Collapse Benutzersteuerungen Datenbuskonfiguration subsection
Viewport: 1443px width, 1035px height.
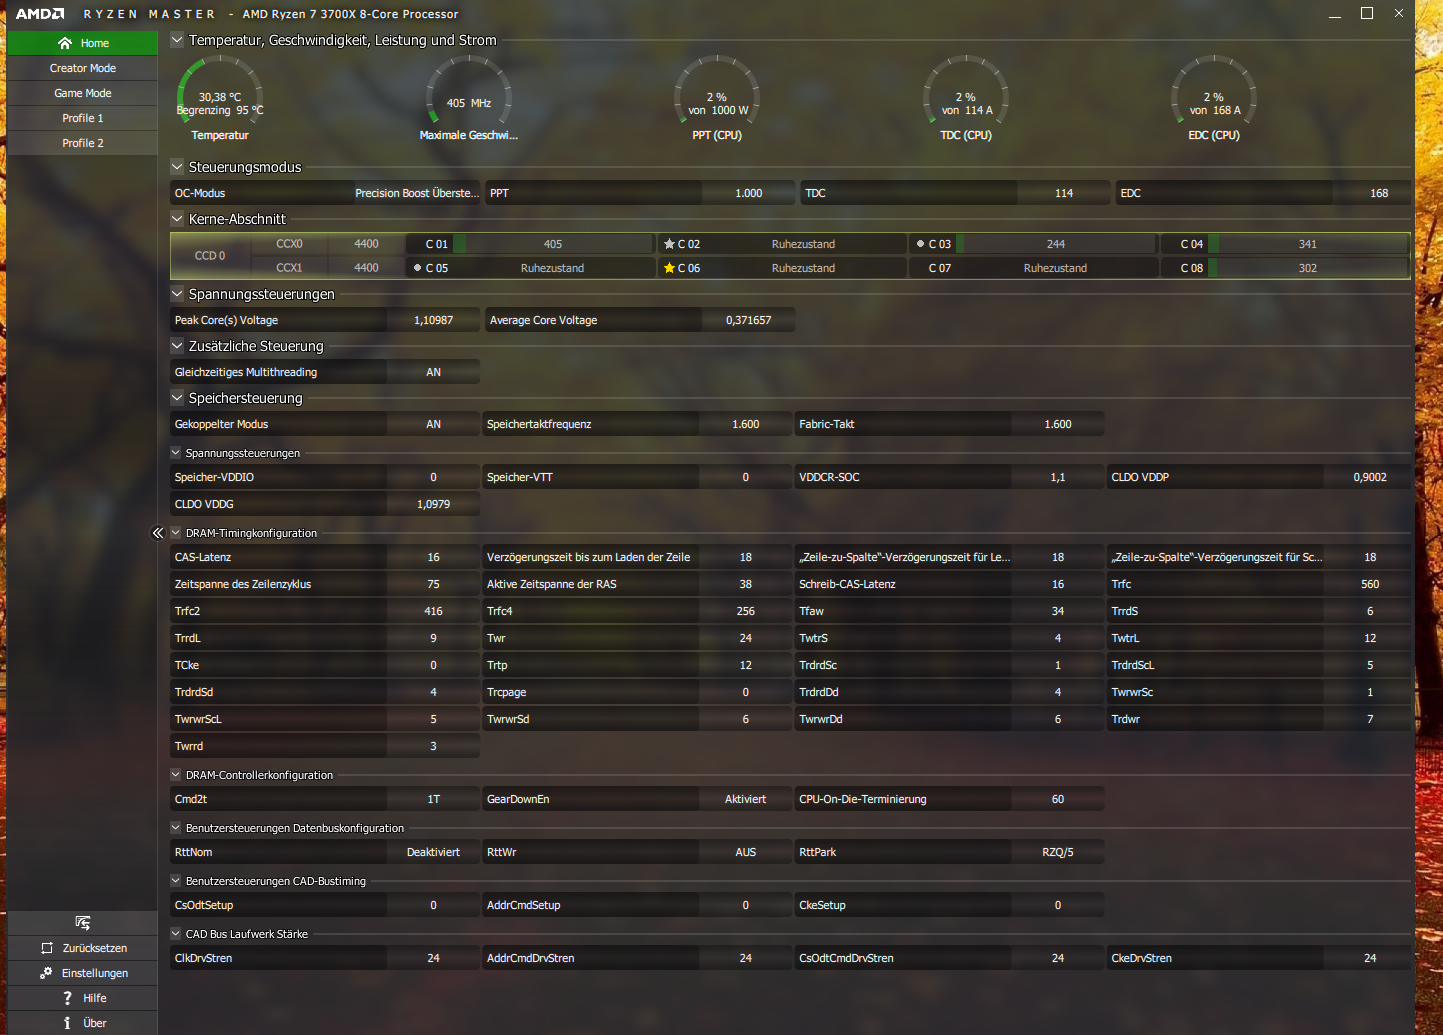tap(176, 828)
